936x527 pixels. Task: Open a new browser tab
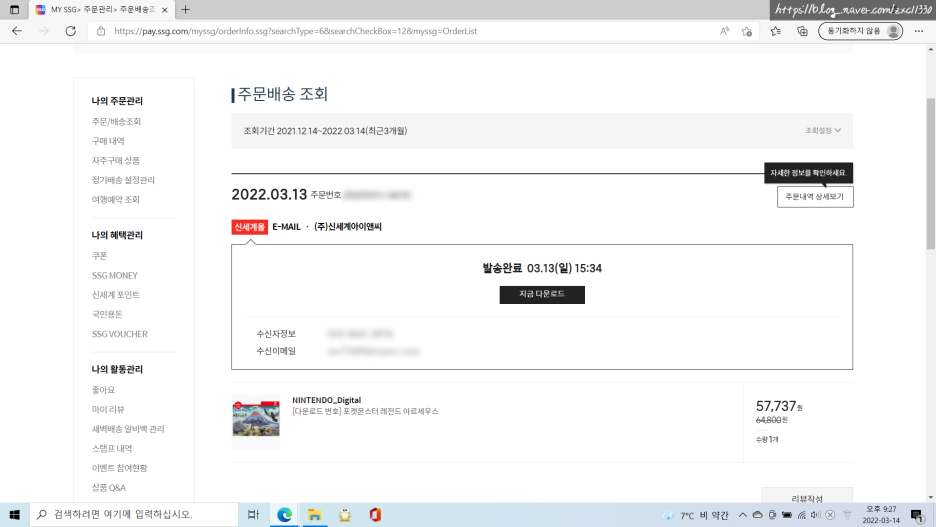coord(186,10)
